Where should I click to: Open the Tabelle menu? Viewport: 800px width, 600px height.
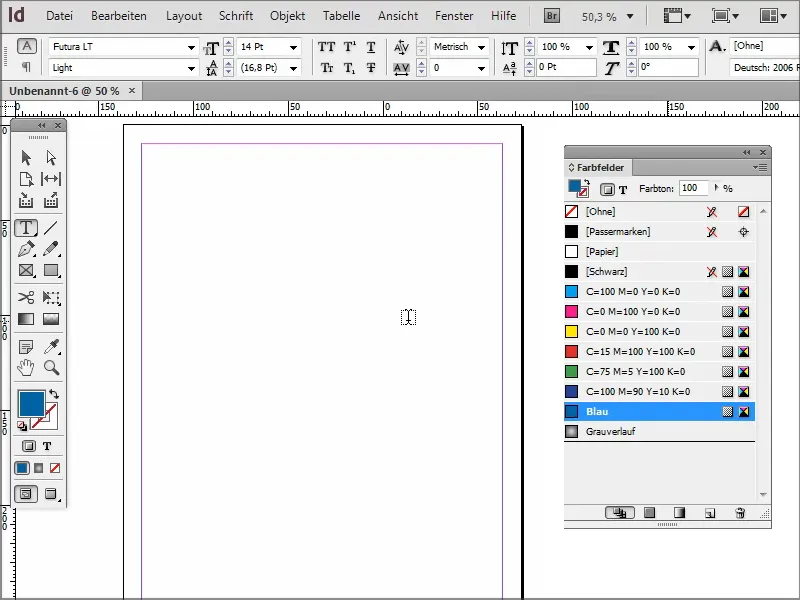tap(341, 16)
